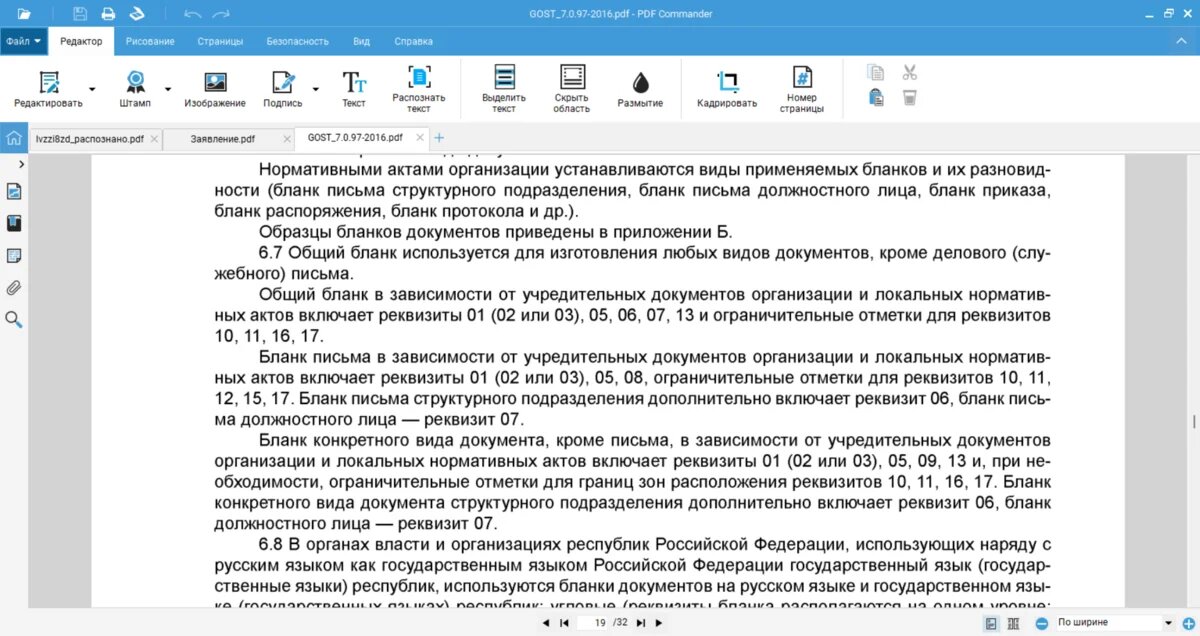Viewport: 1200px width, 636px height.
Task: Expand the Редактировать dropdown arrow
Action: point(92,88)
